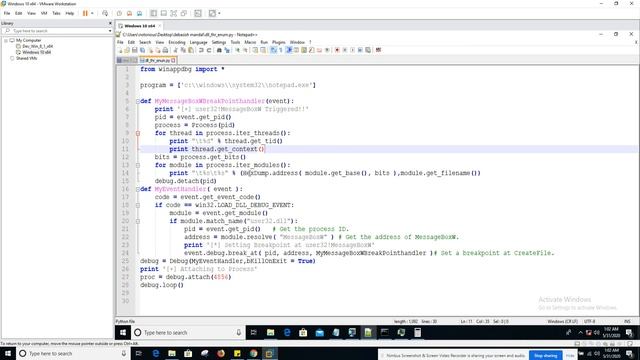Screen dimensions: 640x360
Task: Open the Notepad++ Encoding menu
Action: 177,42
